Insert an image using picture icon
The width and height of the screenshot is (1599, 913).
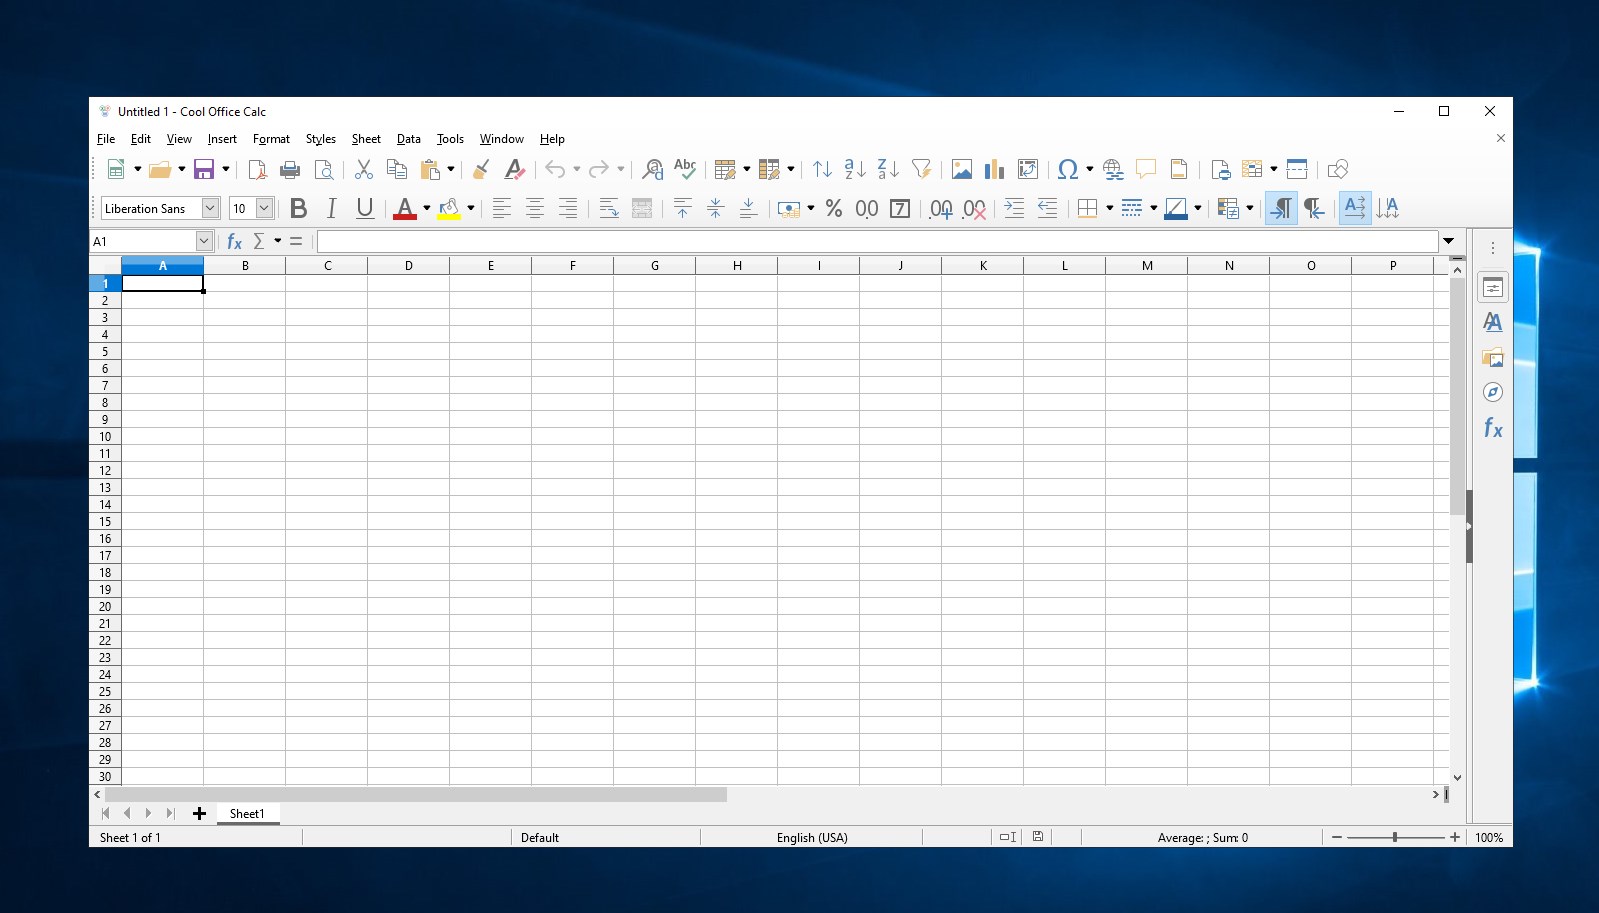click(962, 169)
